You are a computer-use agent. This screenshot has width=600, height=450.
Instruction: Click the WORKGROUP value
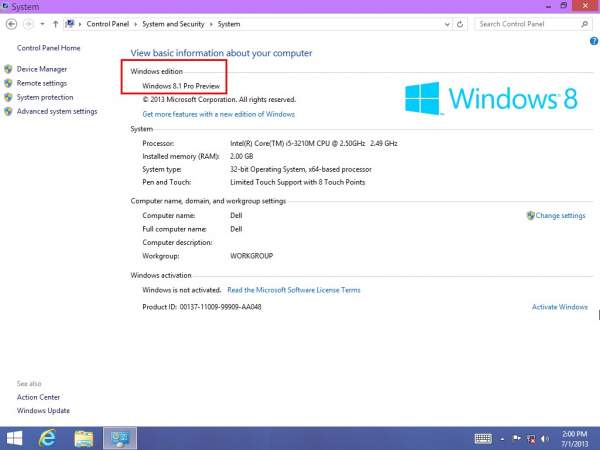[251, 256]
